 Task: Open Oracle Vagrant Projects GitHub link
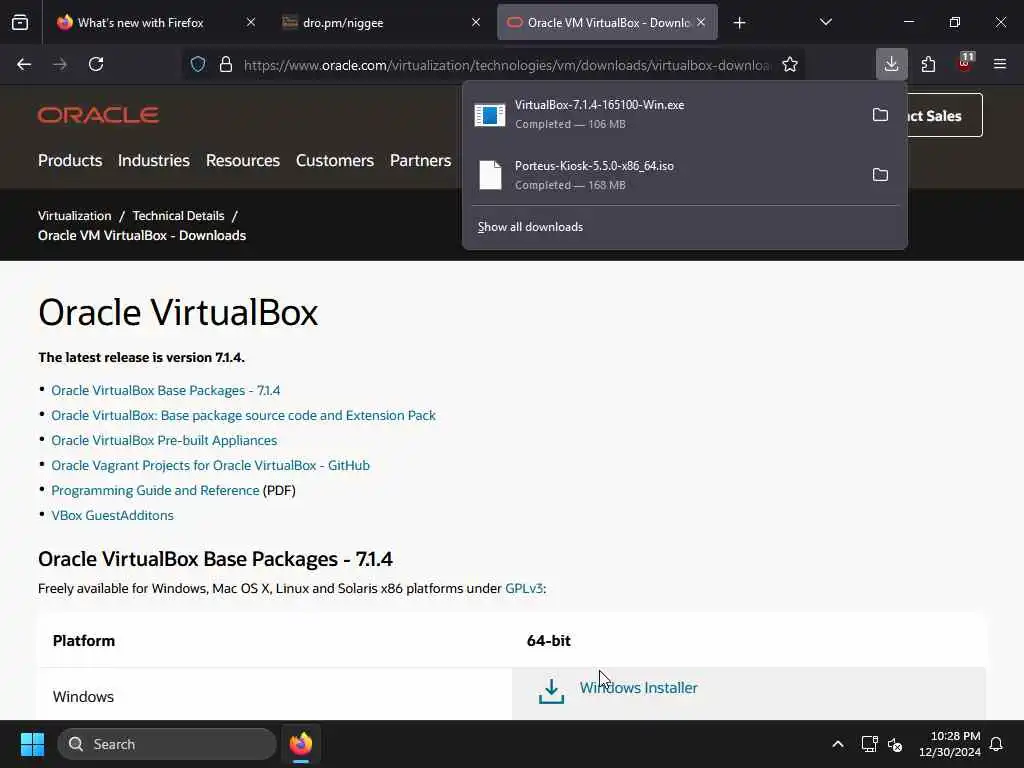click(210, 465)
